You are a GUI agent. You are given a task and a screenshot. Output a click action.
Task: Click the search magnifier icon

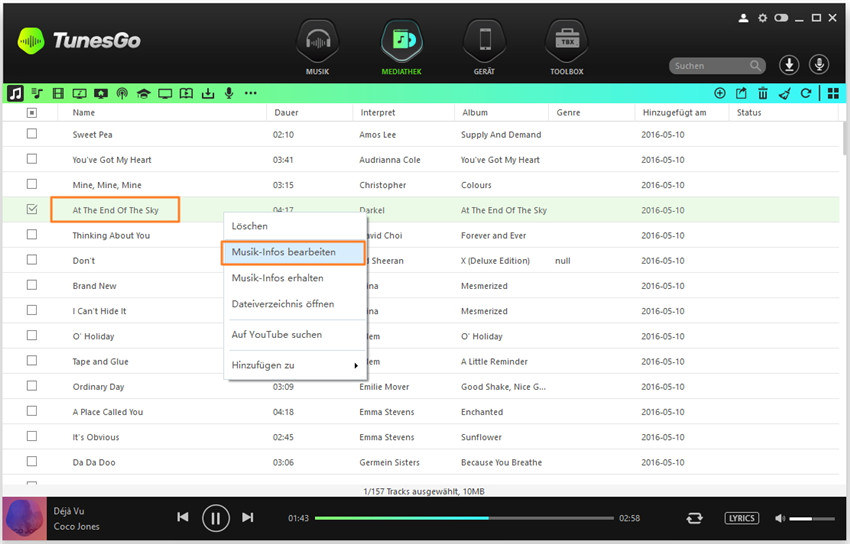755,66
